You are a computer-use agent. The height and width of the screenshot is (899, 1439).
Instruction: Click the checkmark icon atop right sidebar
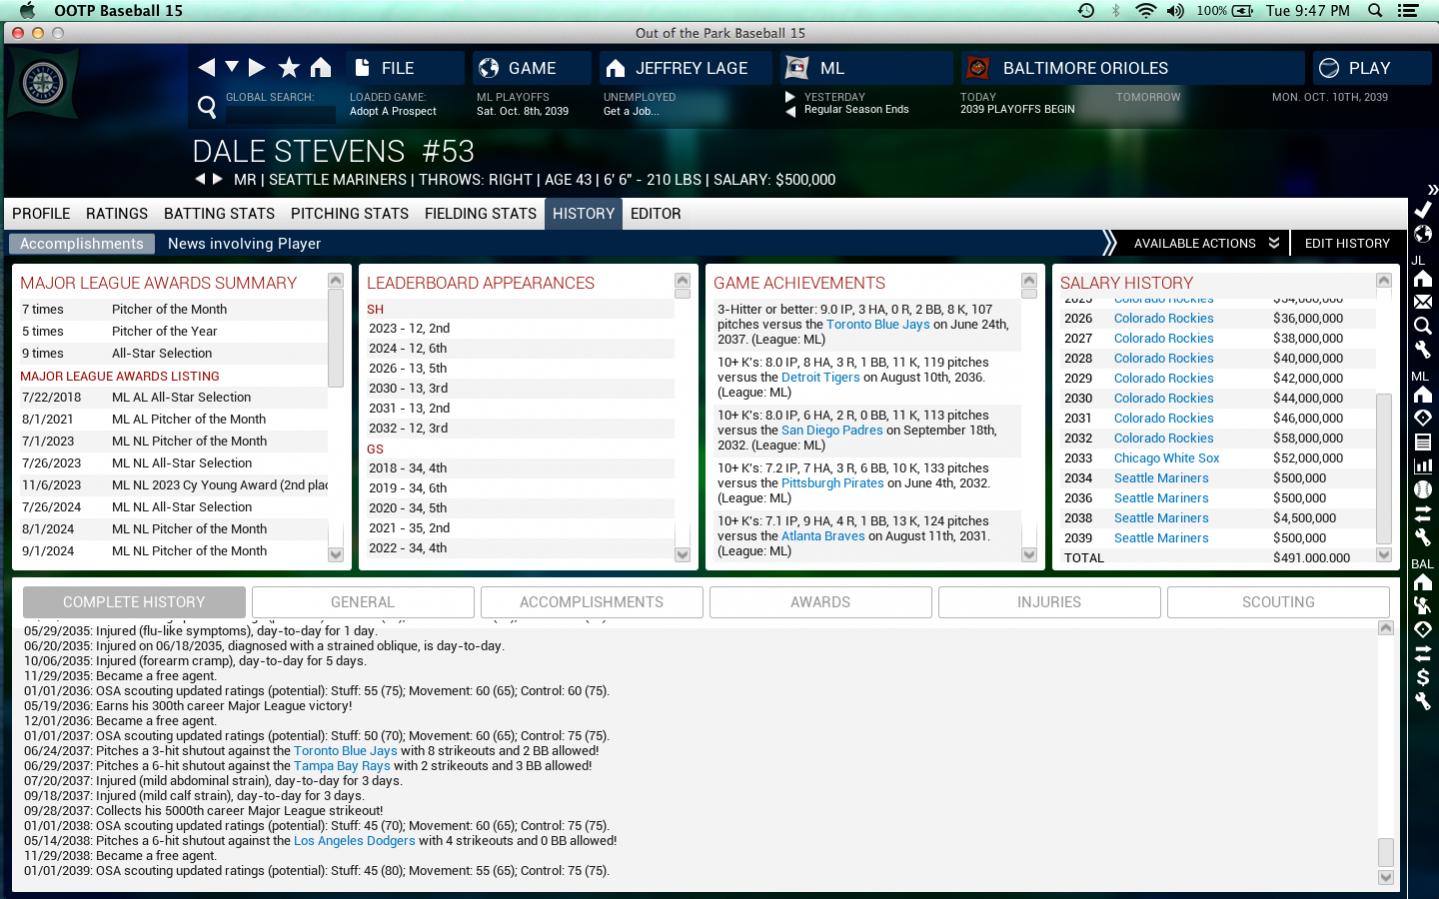(x=1422, y=210)
